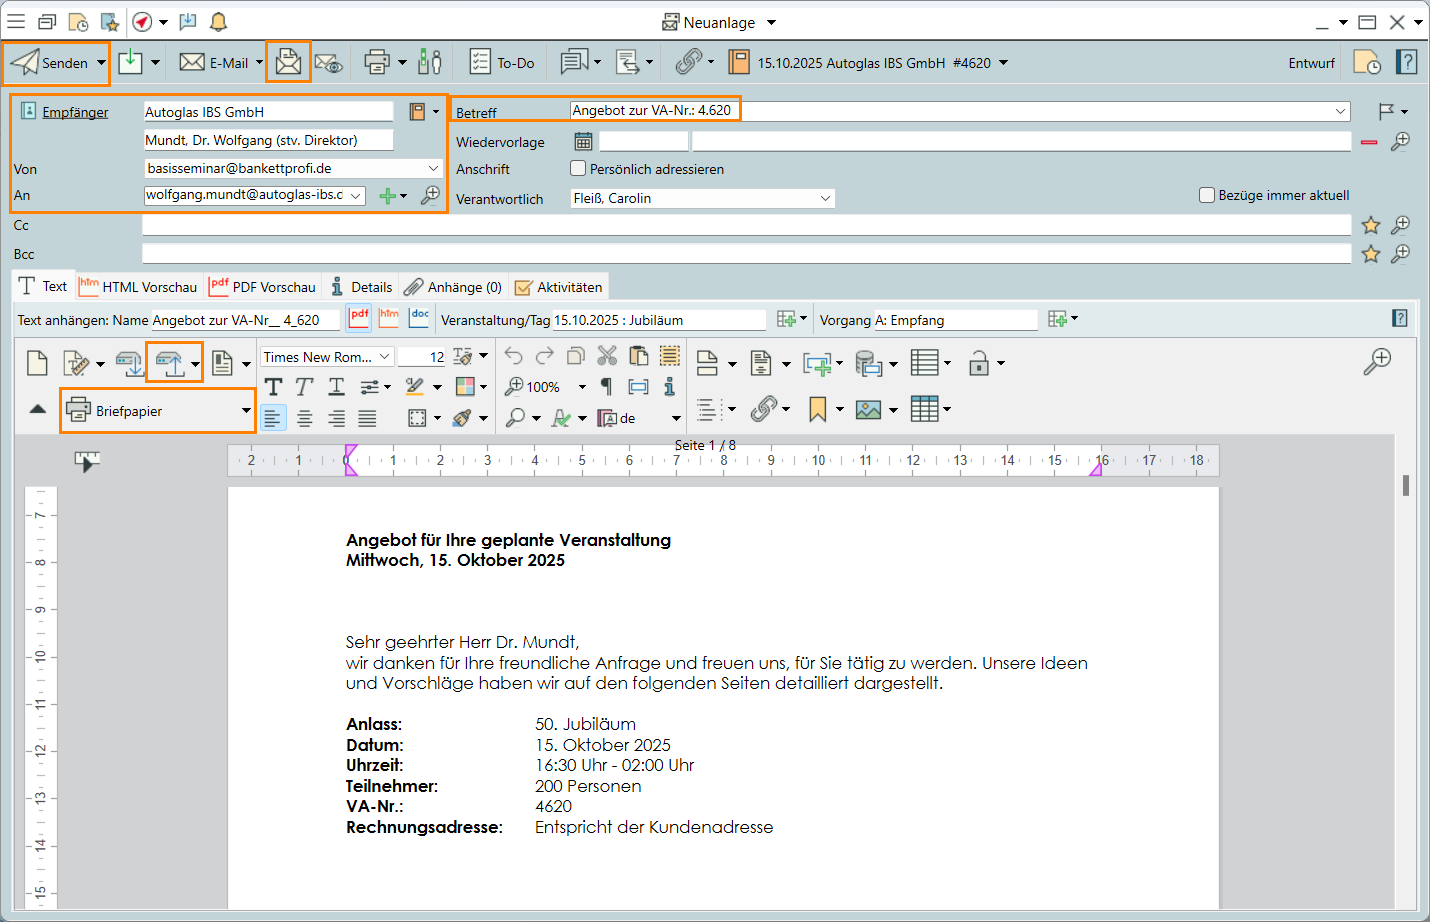Click the undo arrow icon
The height and width of the screenshot is (922, 1430).
pos(513,356)
